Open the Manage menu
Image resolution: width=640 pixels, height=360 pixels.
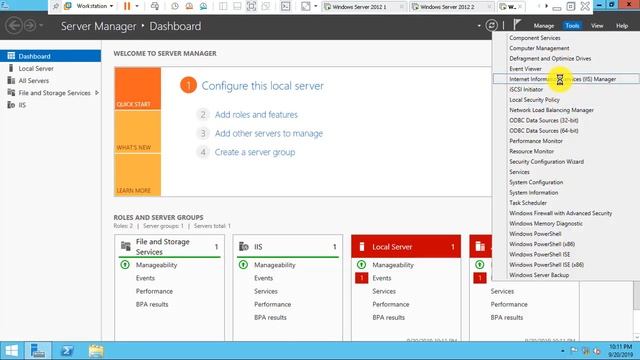[x=544, y=26]
